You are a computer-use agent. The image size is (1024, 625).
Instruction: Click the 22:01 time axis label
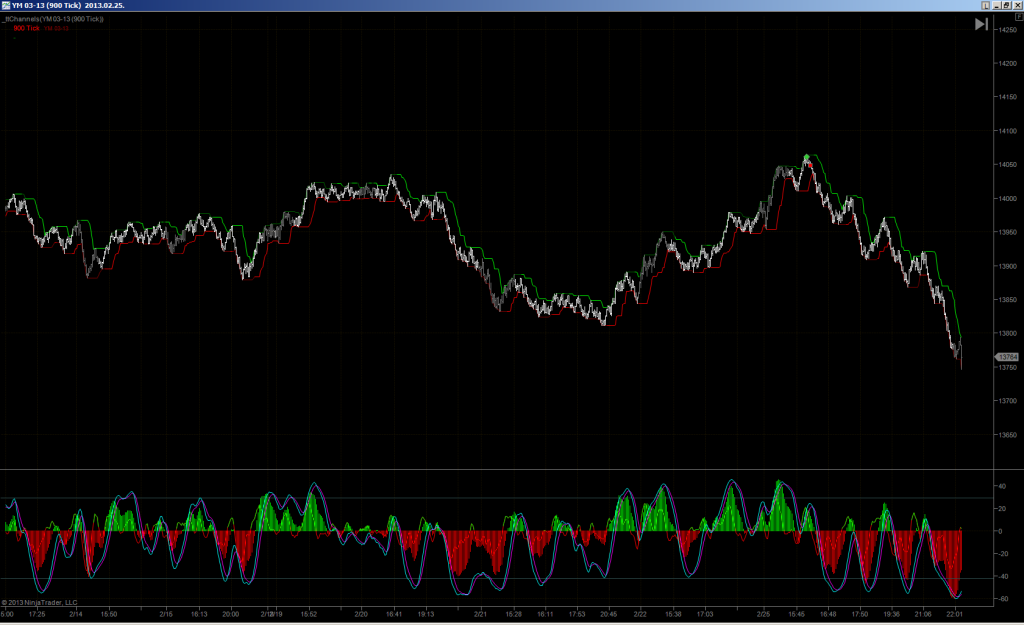pos(955,614)
